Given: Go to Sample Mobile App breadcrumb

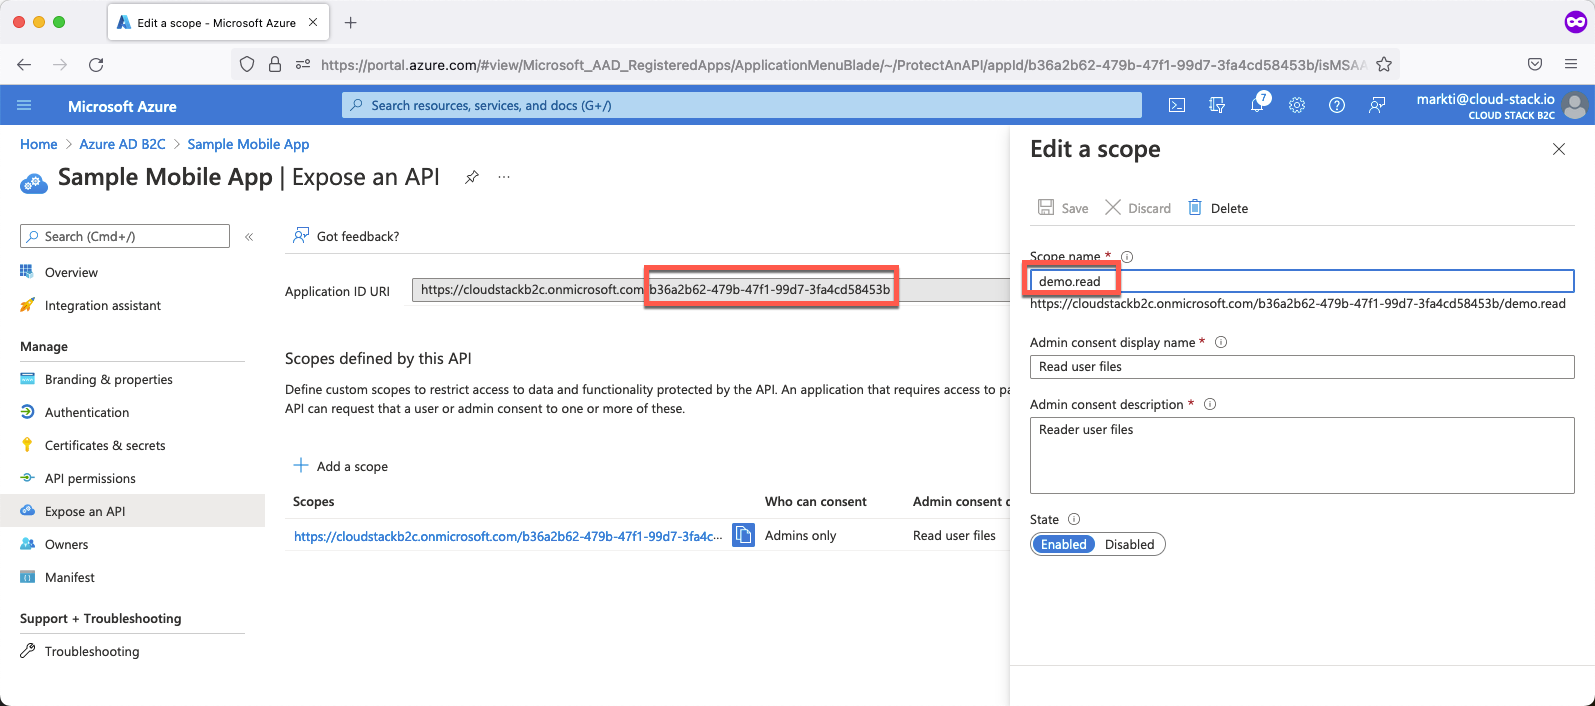Looking at the screenshot, I should point(248,144).
